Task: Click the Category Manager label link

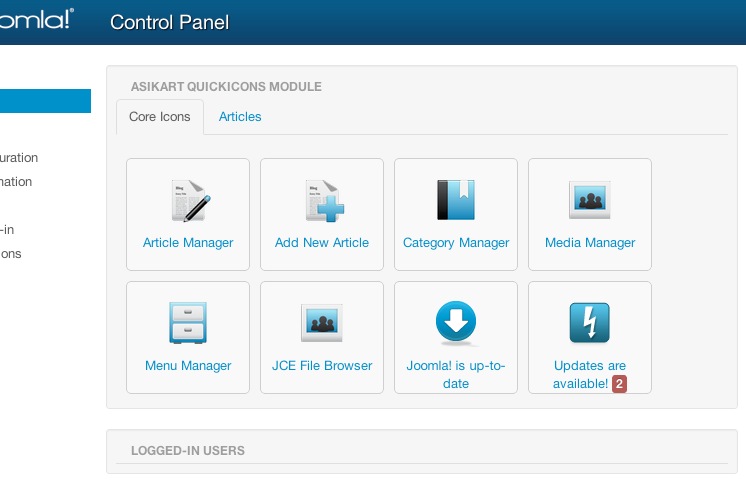Action: click(x=456, y=242)
